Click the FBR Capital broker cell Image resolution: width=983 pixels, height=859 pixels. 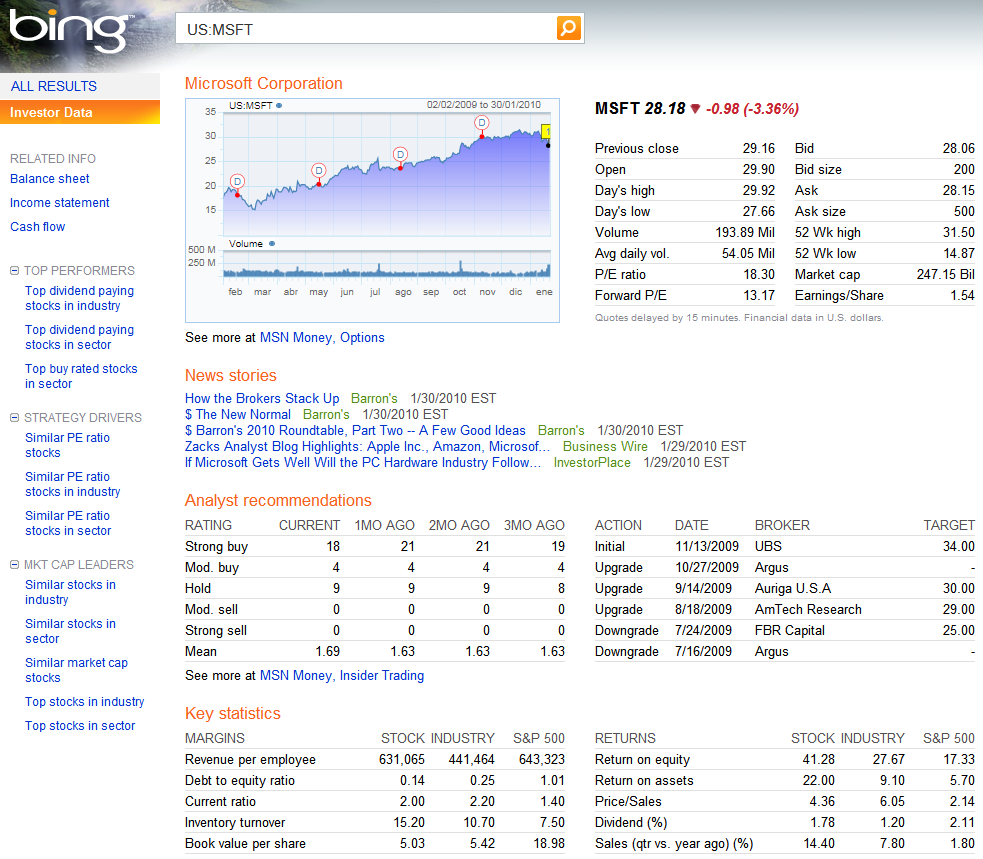click(790, 630)
